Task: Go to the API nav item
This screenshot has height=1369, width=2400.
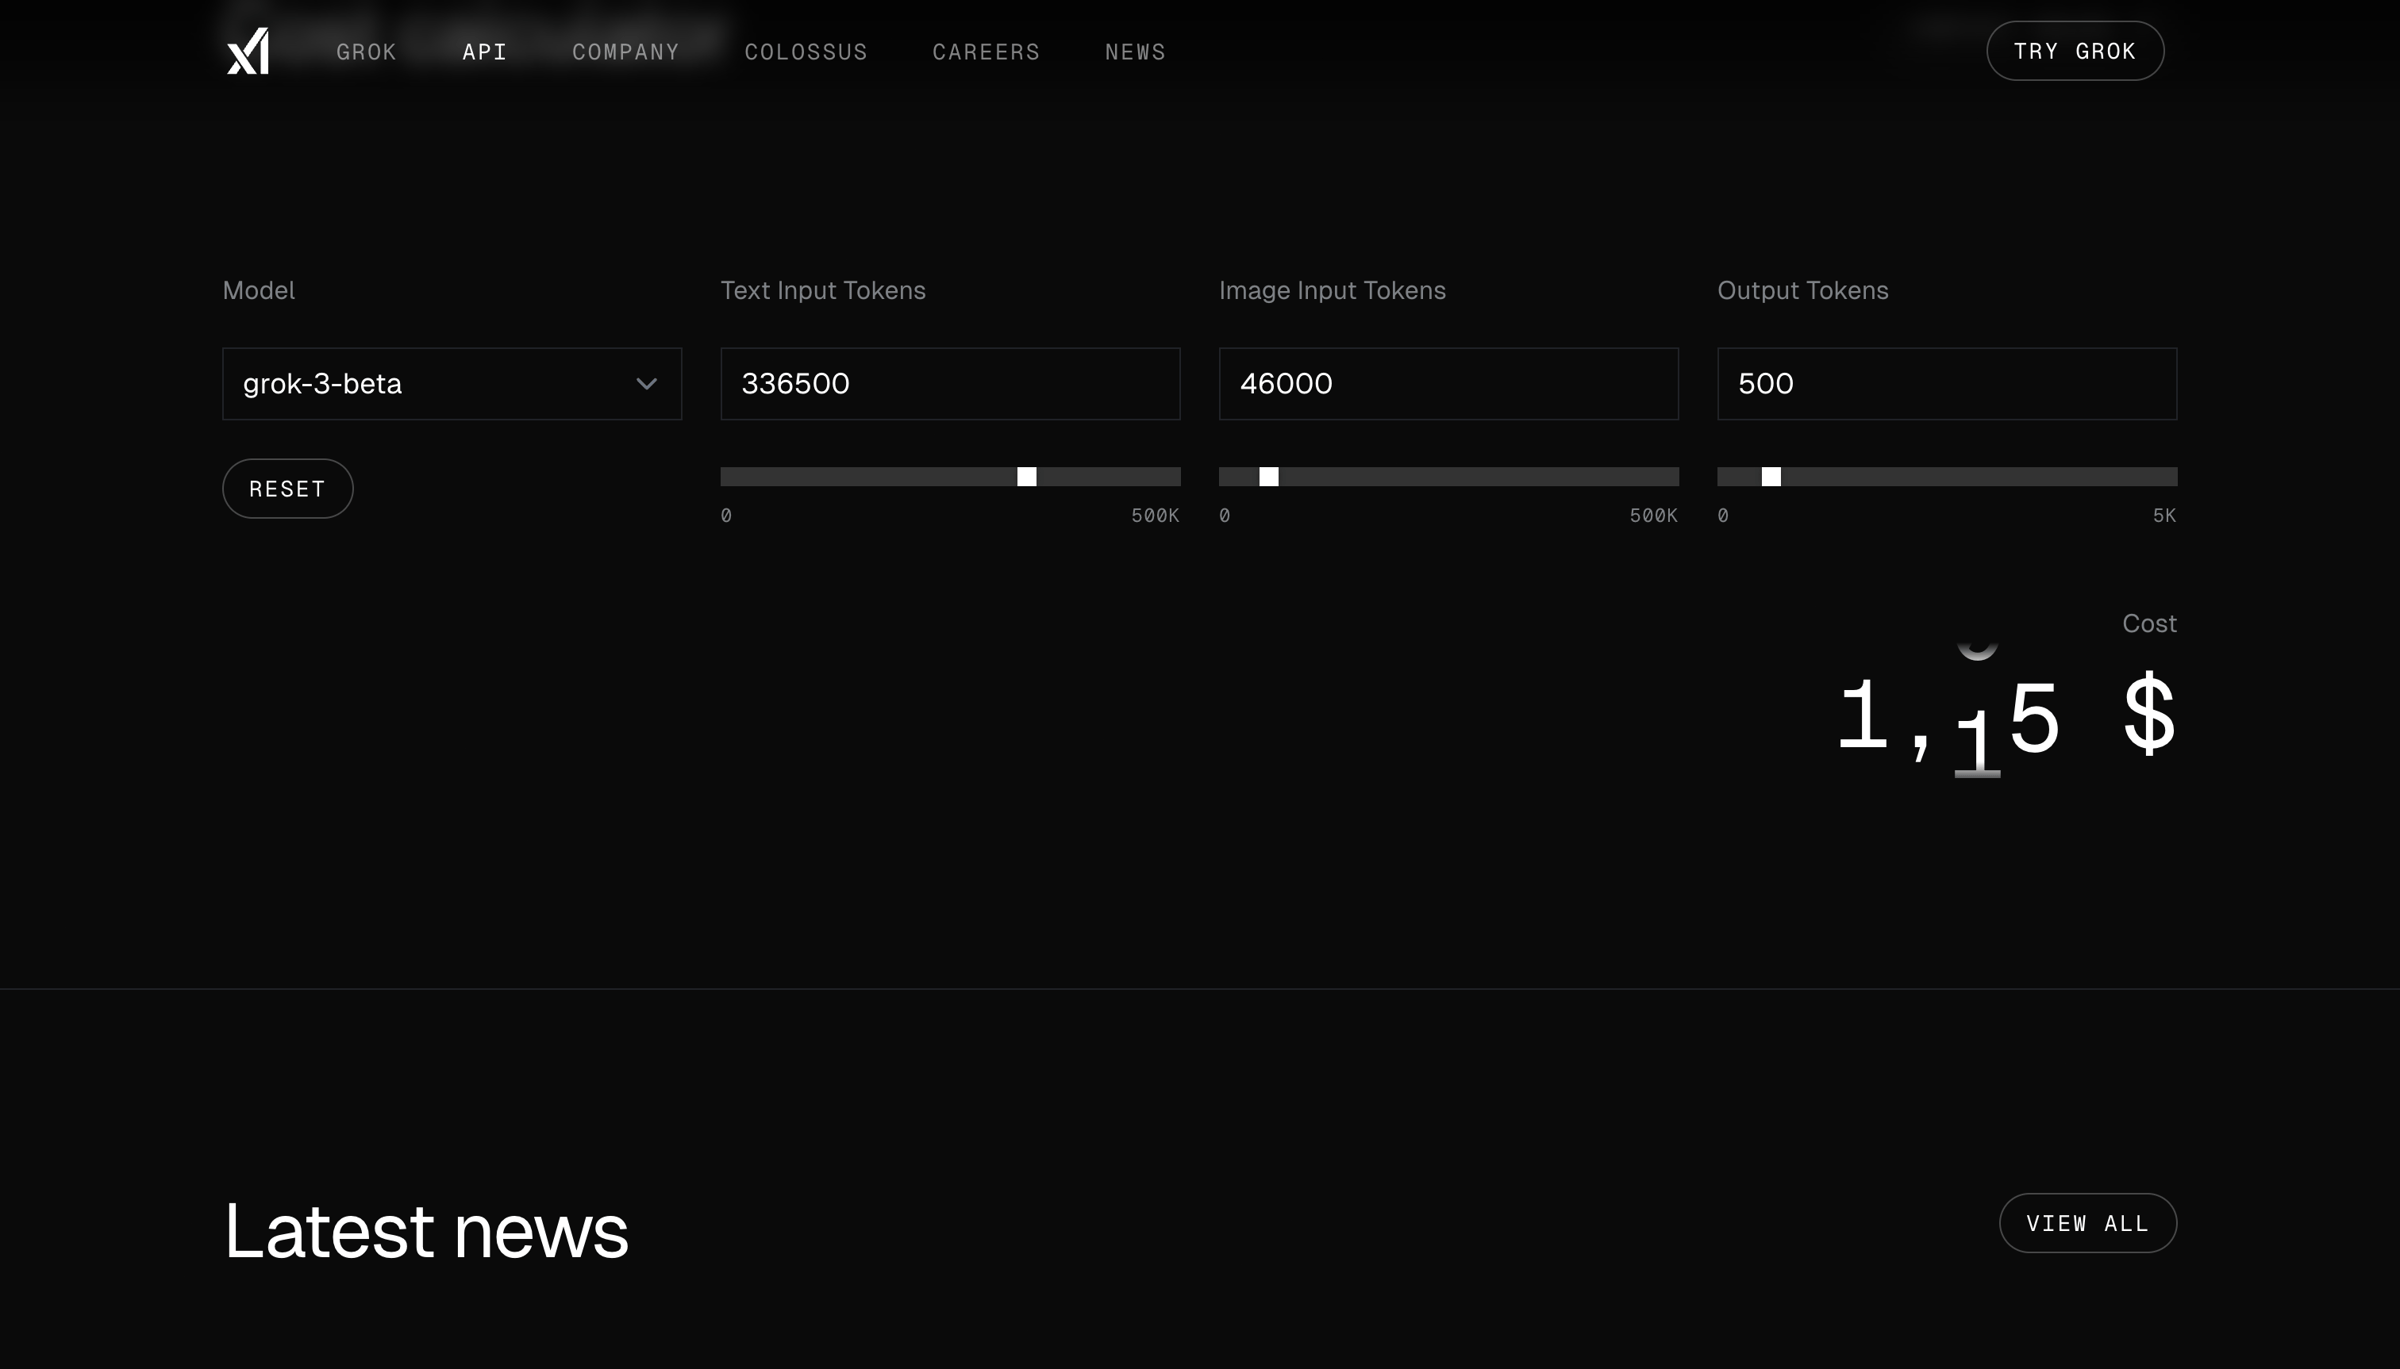Action: [485, 52]
